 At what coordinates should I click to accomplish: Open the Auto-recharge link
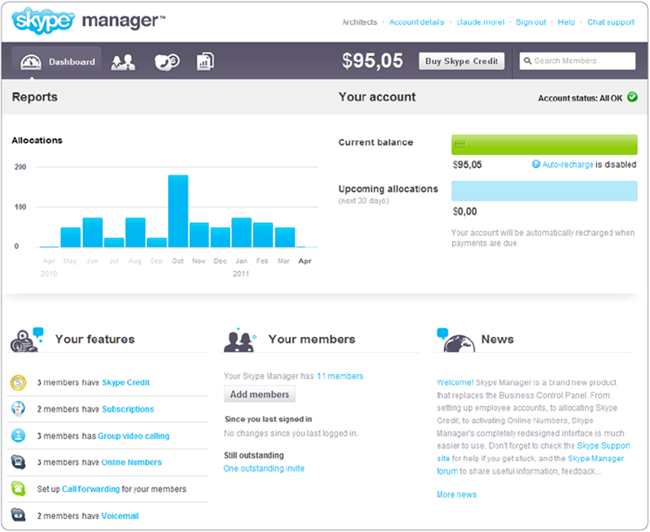pyautogui.click(x=568, y=165)
